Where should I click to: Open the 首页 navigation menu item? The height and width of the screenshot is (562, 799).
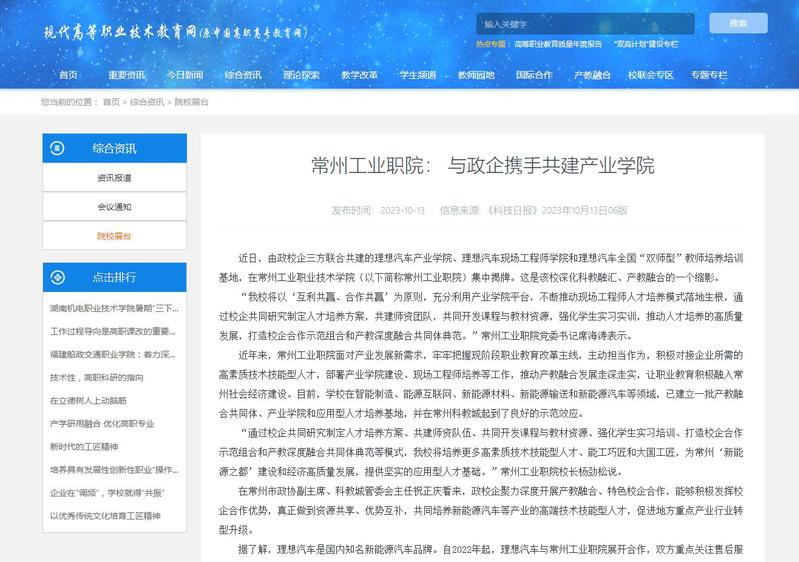(x=68, y=75)
